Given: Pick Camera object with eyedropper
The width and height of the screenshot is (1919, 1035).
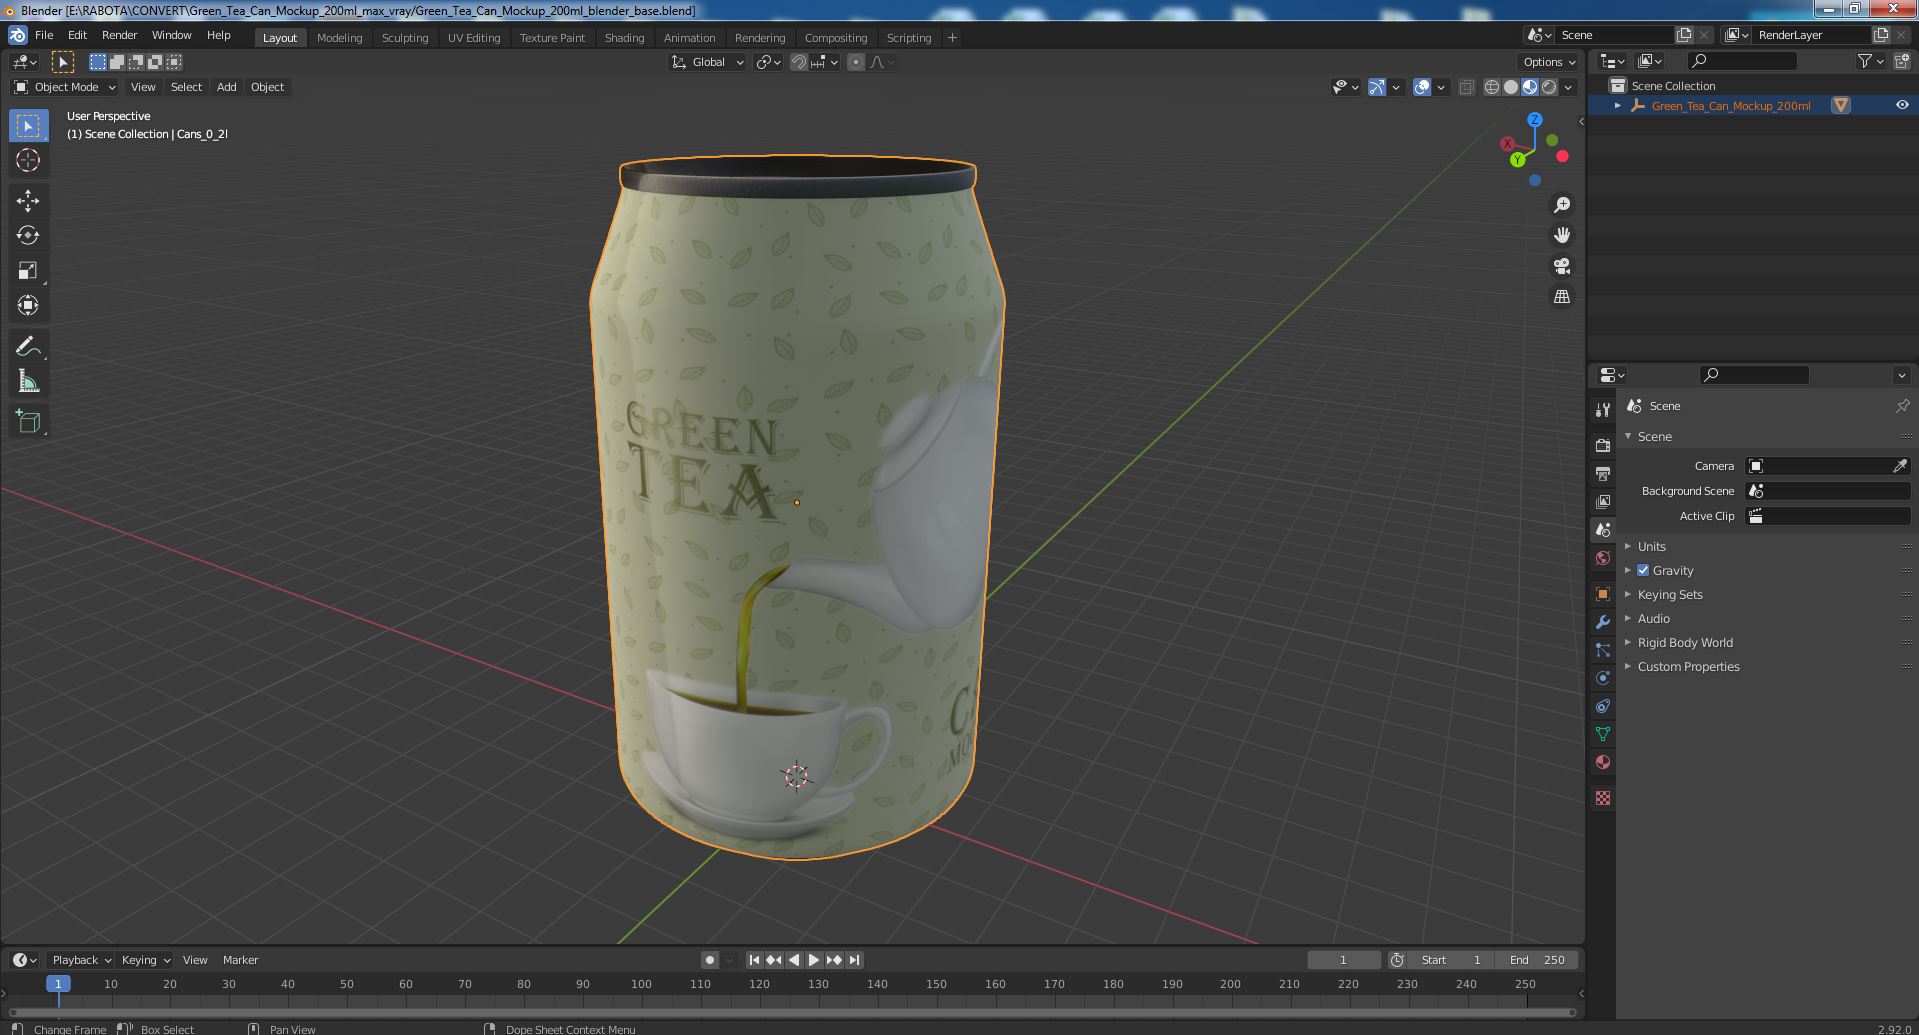Looking at the screenshot, I should pyautogui.click(x=1900, y=466).
